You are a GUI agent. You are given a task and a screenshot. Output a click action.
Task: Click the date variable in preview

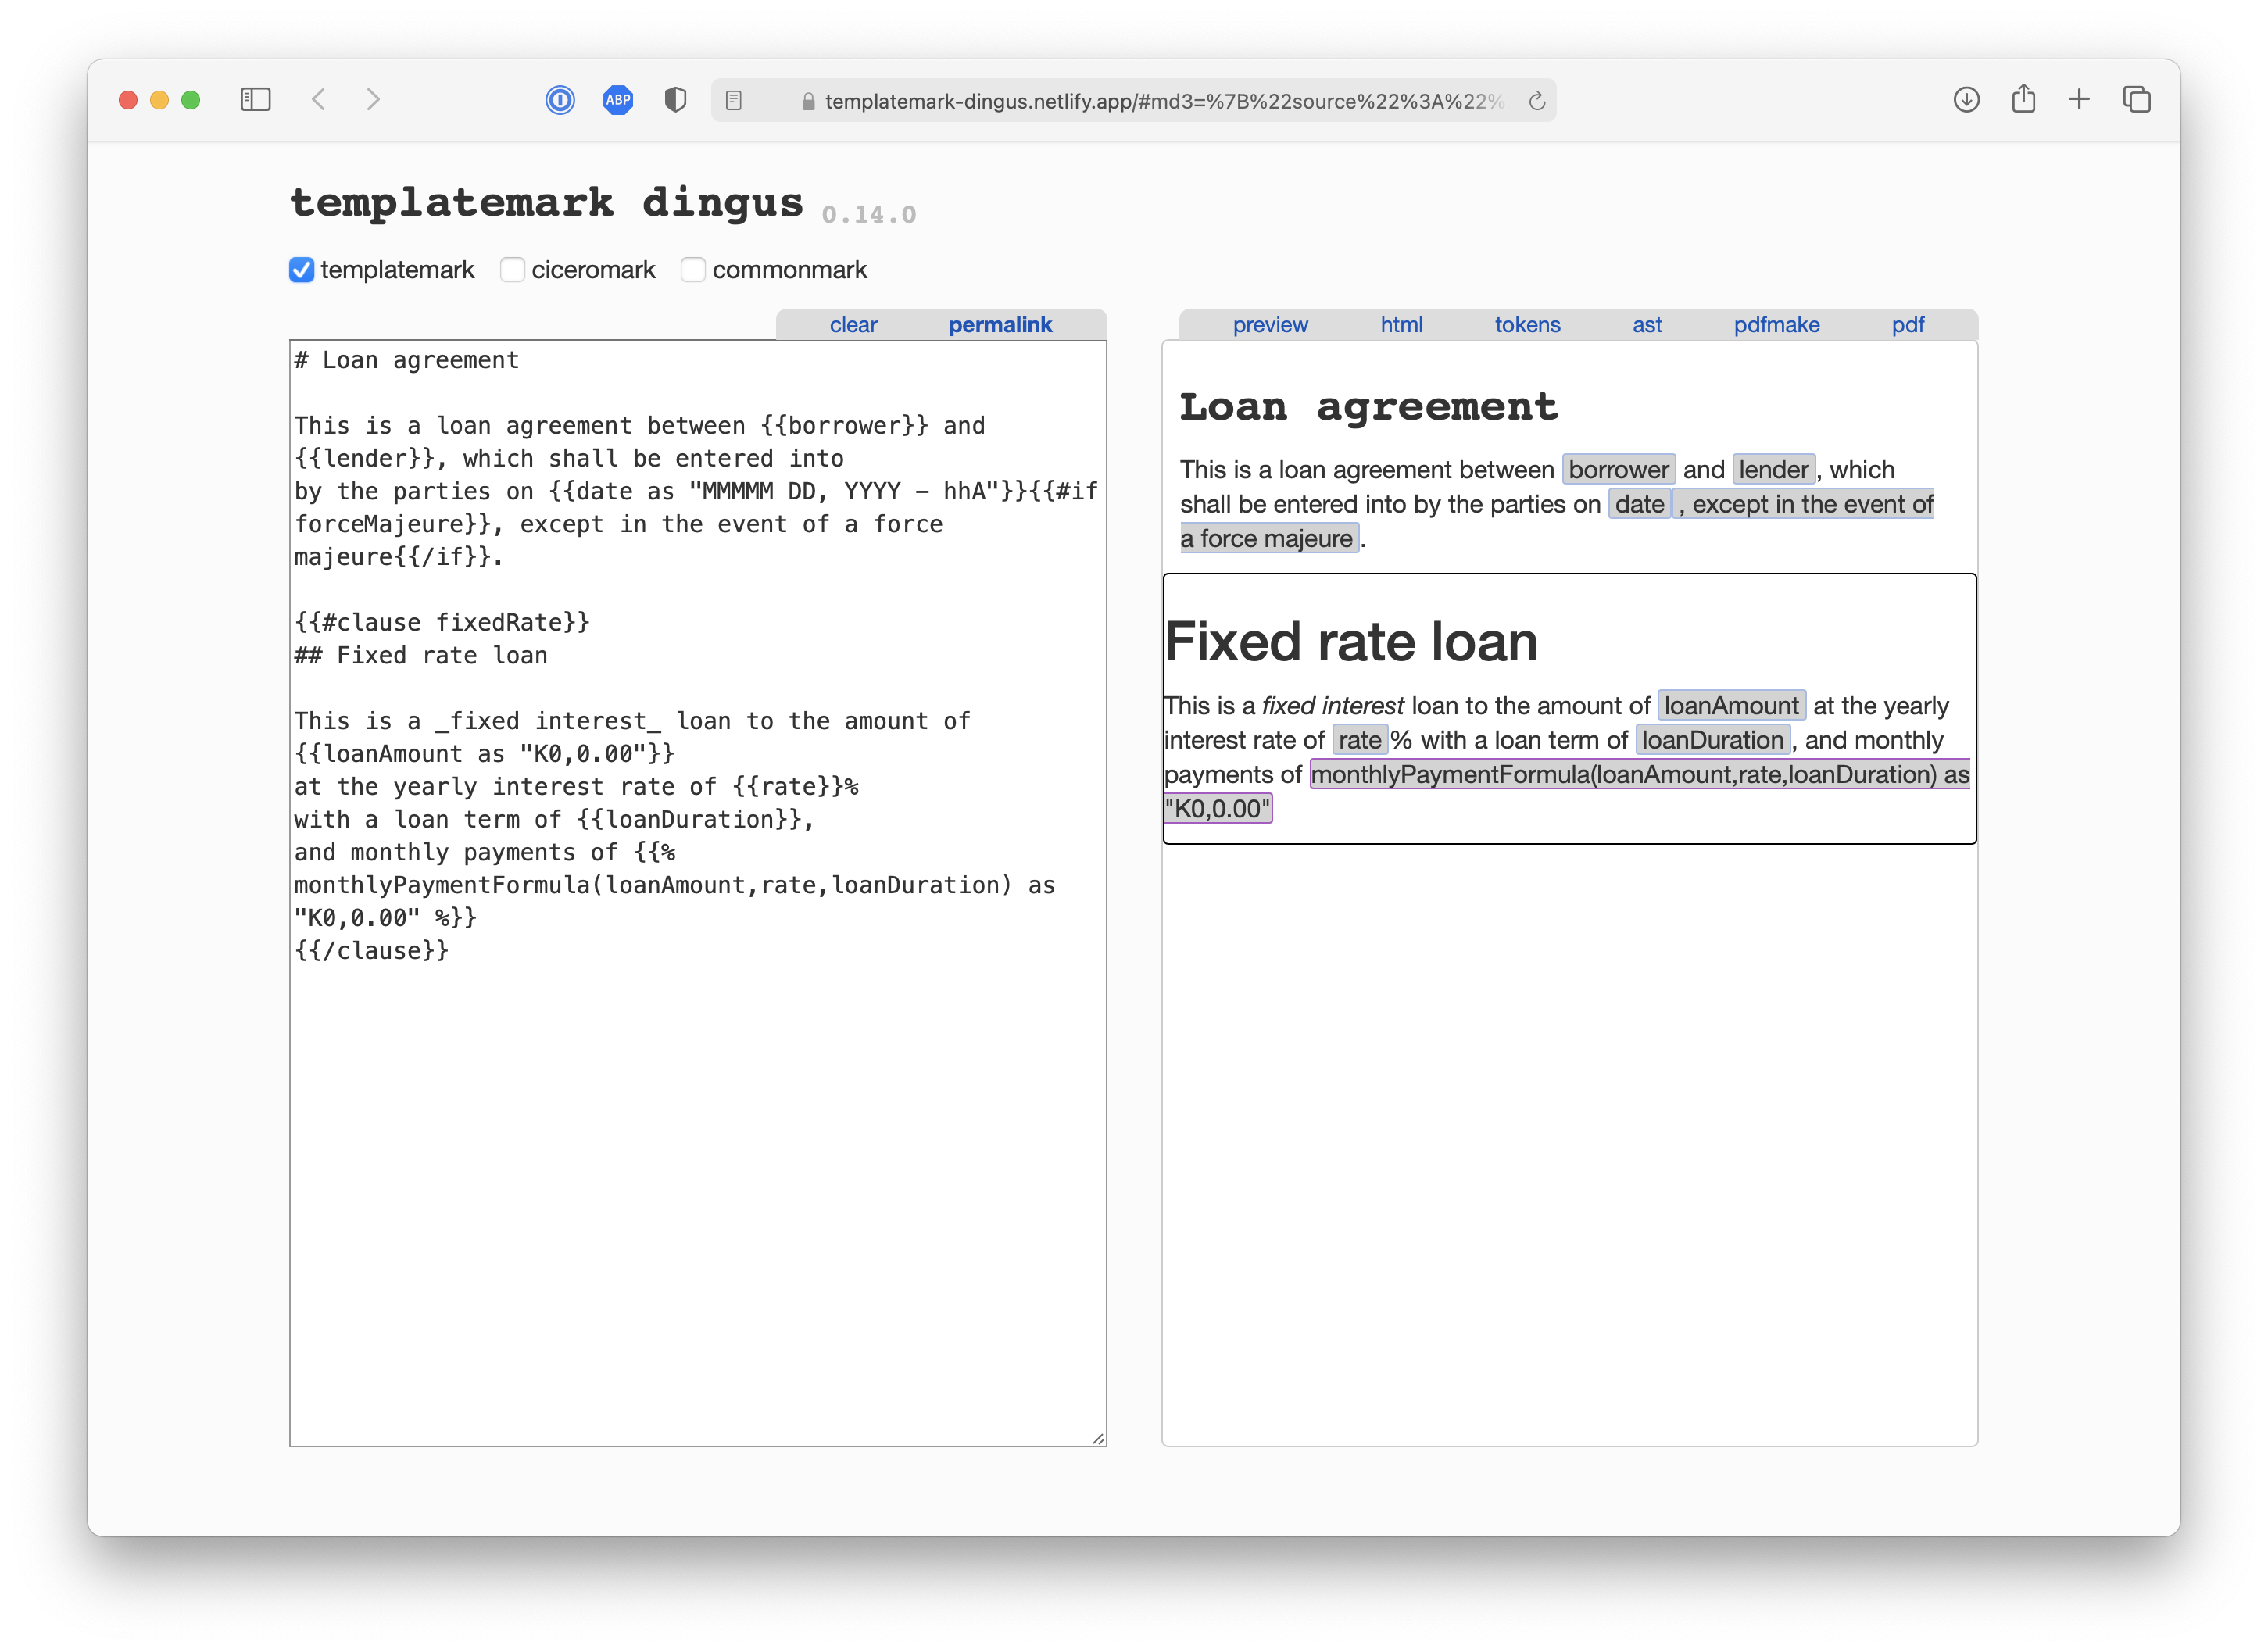tap(1639, 504)
